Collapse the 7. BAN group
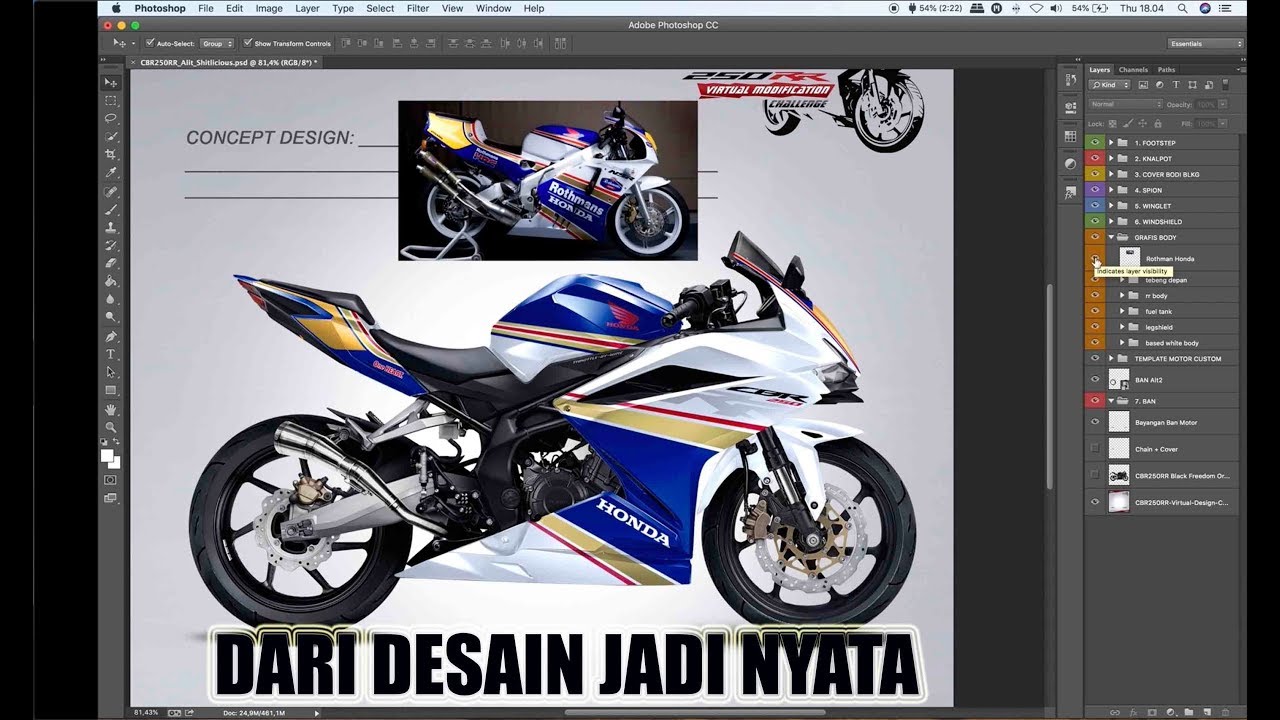1280x720 pixels. [1111, 400]
